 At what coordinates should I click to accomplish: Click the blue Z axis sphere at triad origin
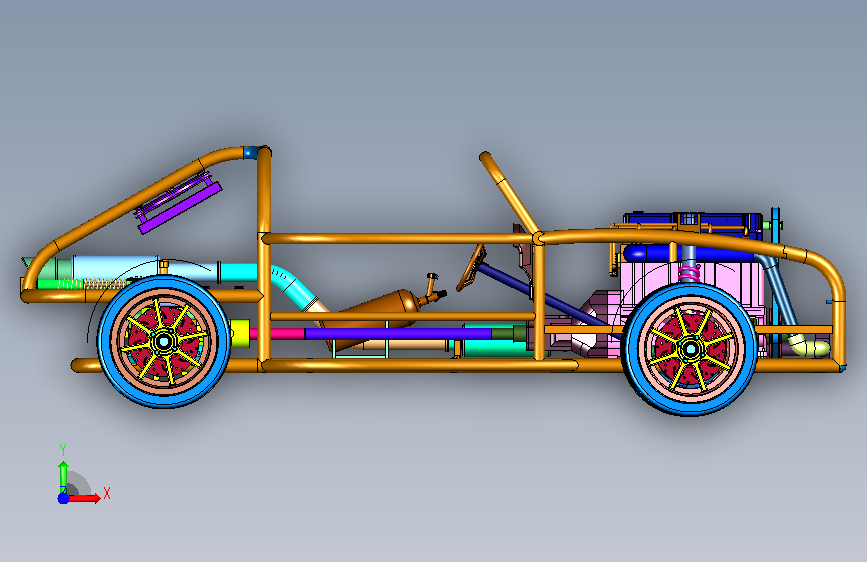63,498
